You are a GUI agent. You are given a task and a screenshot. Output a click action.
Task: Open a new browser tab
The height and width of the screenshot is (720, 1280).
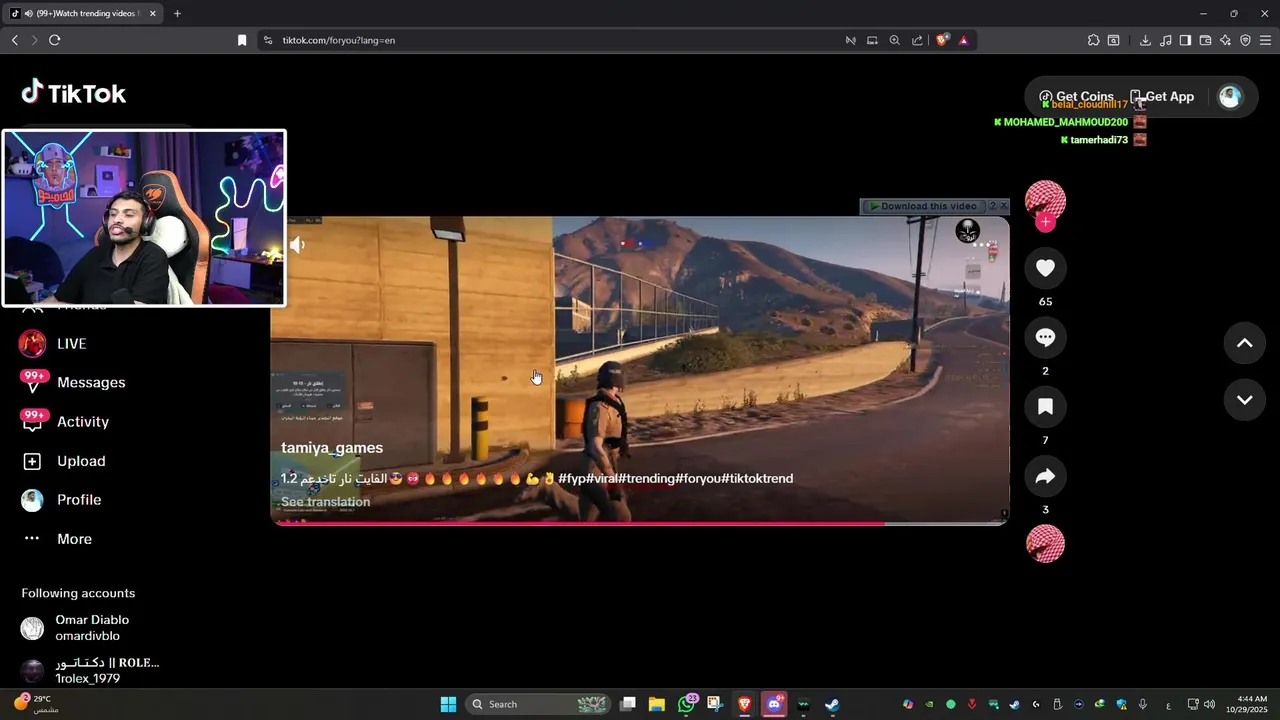(x=177, y=13)
